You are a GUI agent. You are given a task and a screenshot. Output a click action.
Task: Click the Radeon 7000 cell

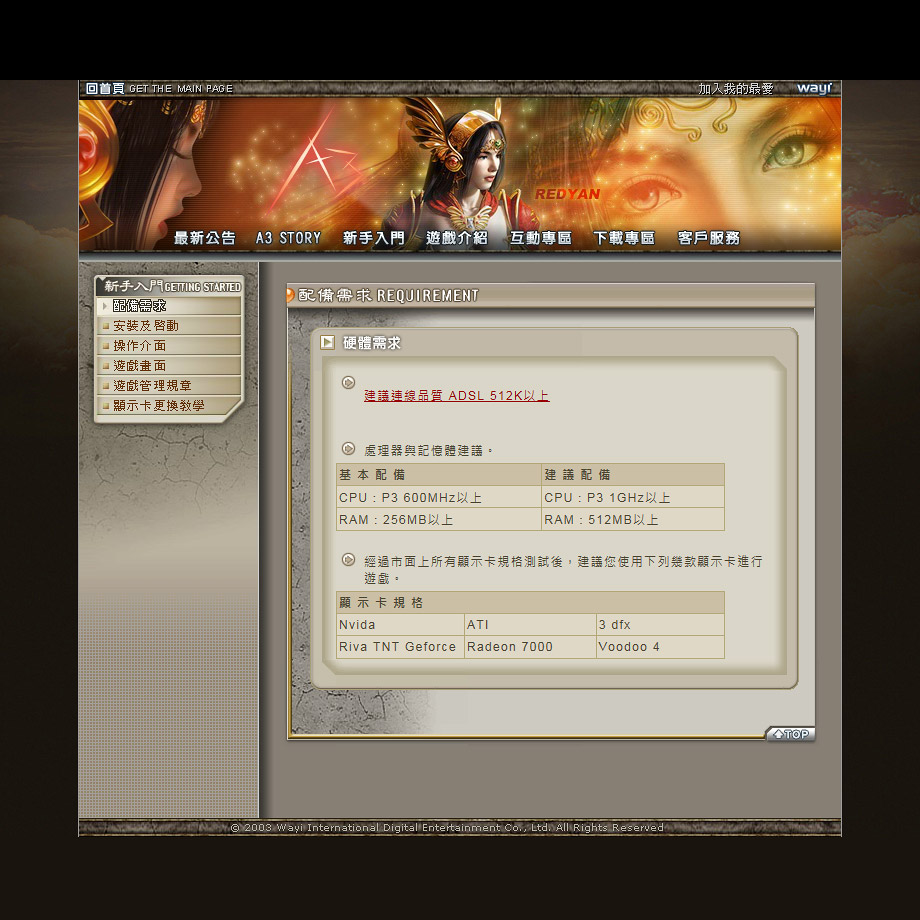coord(530,647)
